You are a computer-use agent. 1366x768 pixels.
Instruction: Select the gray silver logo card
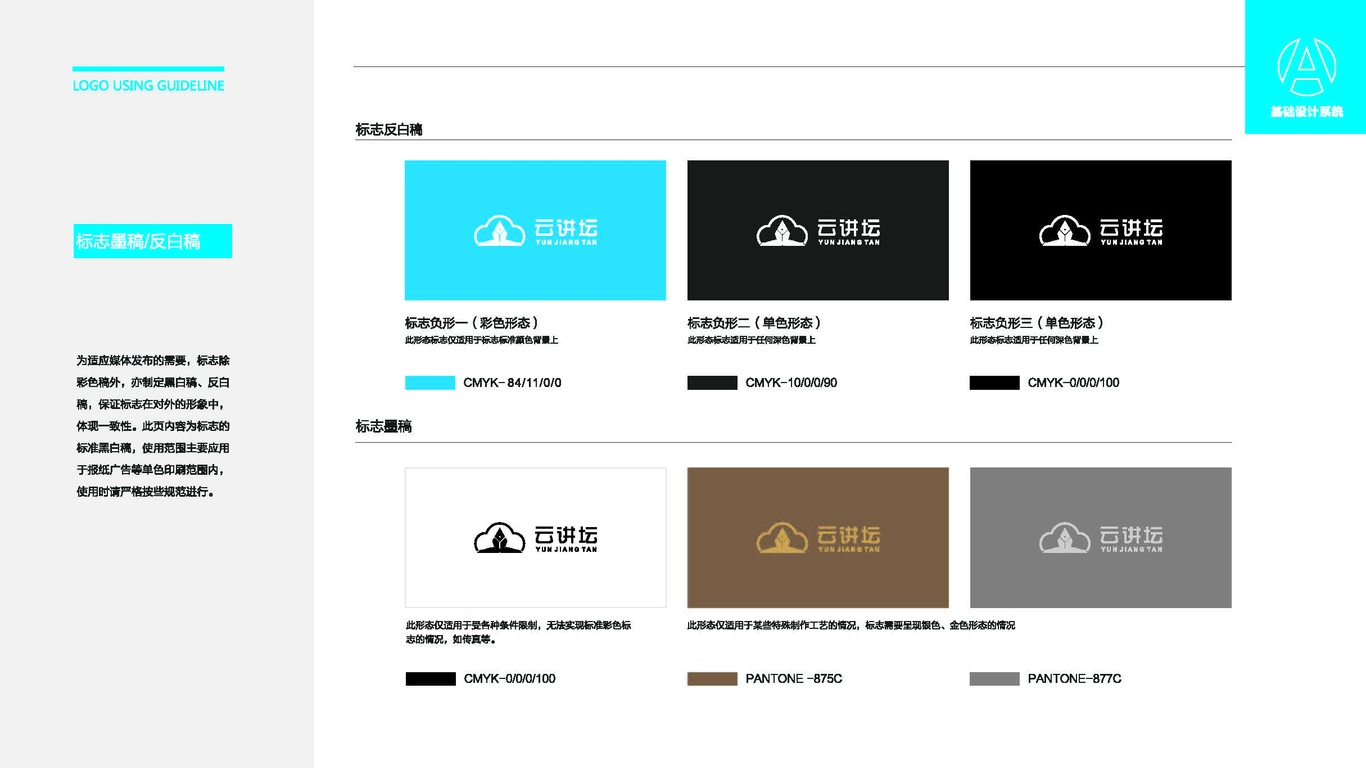click(x=1101, y=537)
